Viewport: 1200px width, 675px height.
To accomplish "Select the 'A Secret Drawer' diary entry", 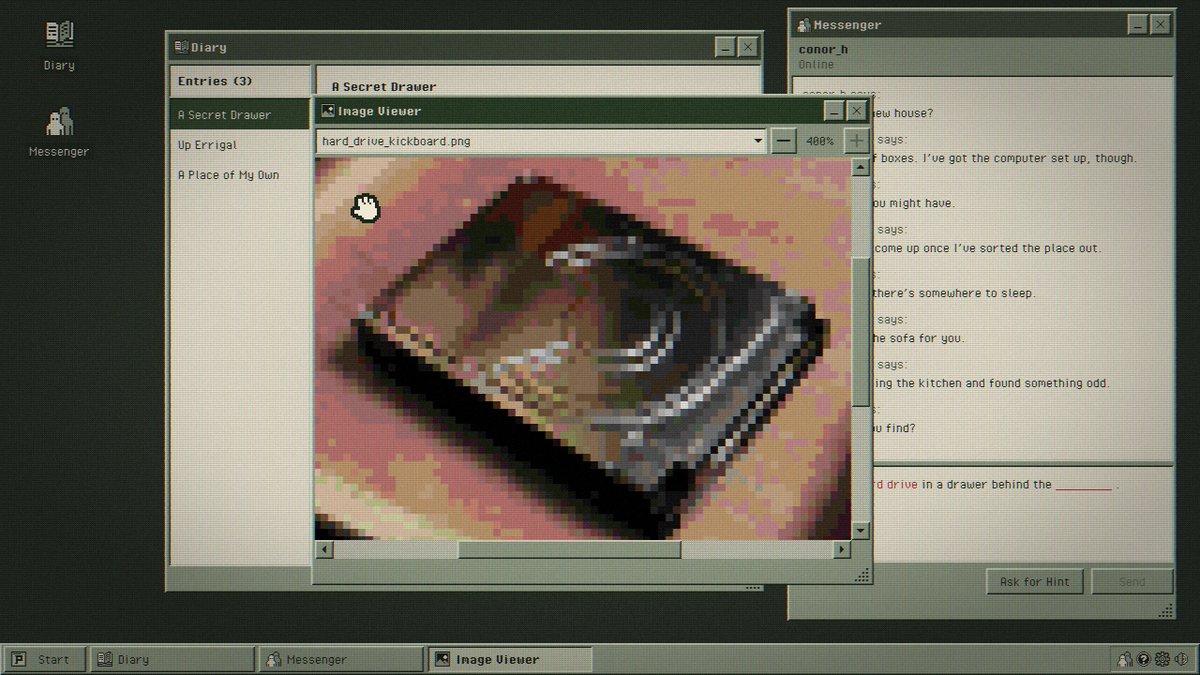I will coord(240,115).
